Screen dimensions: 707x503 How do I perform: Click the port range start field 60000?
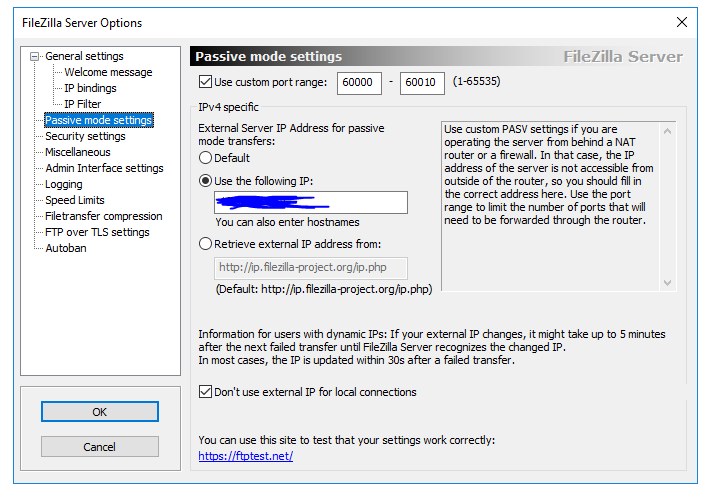click(x=359, y=83)
